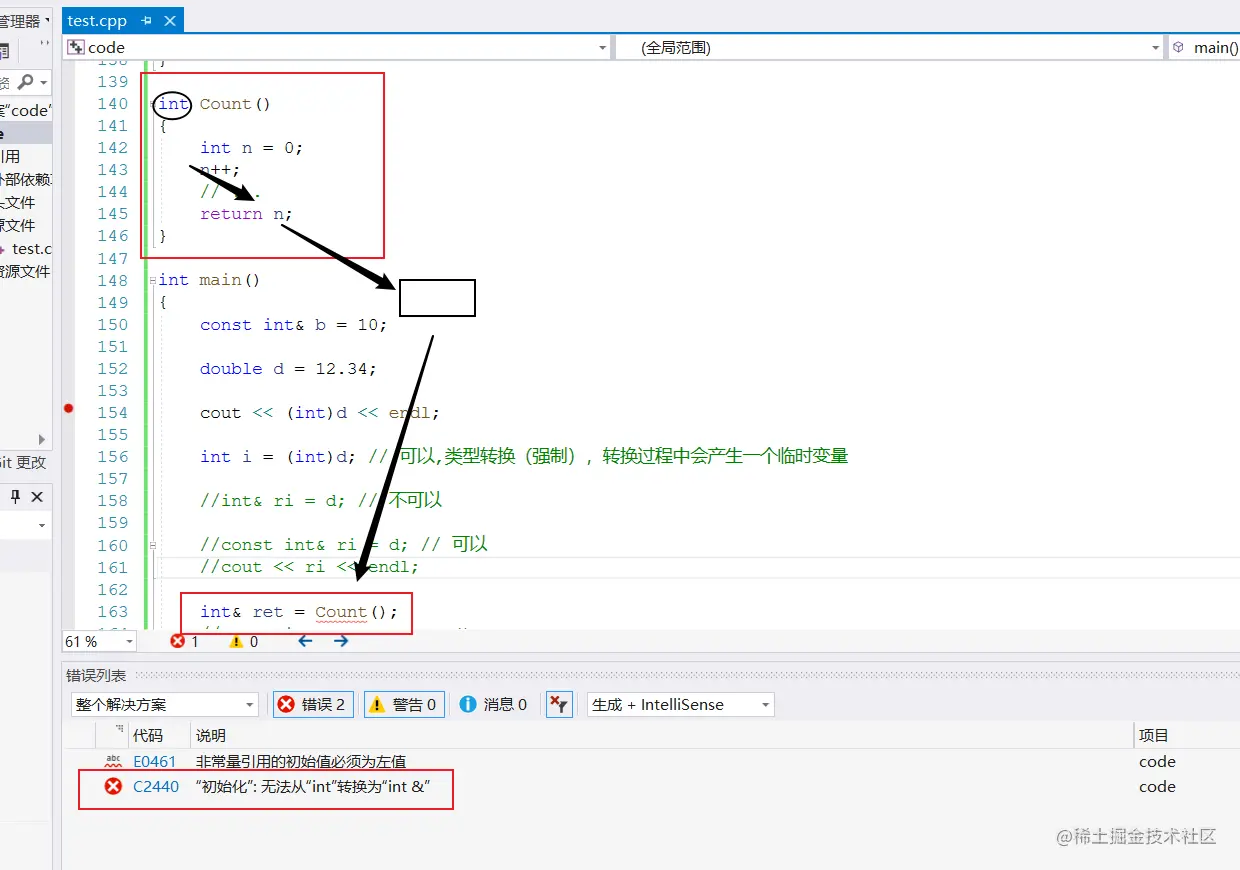The width and height of the screenshot is (1240, 870).
Task: Click the line double d = 12.34;
Action: click(288, 369)
